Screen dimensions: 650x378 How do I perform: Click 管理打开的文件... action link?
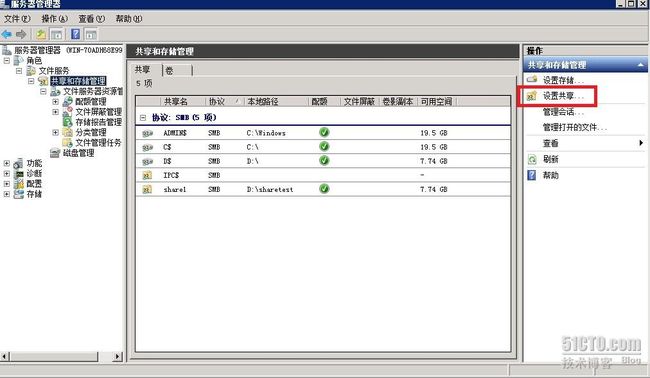tap(575, 128)
